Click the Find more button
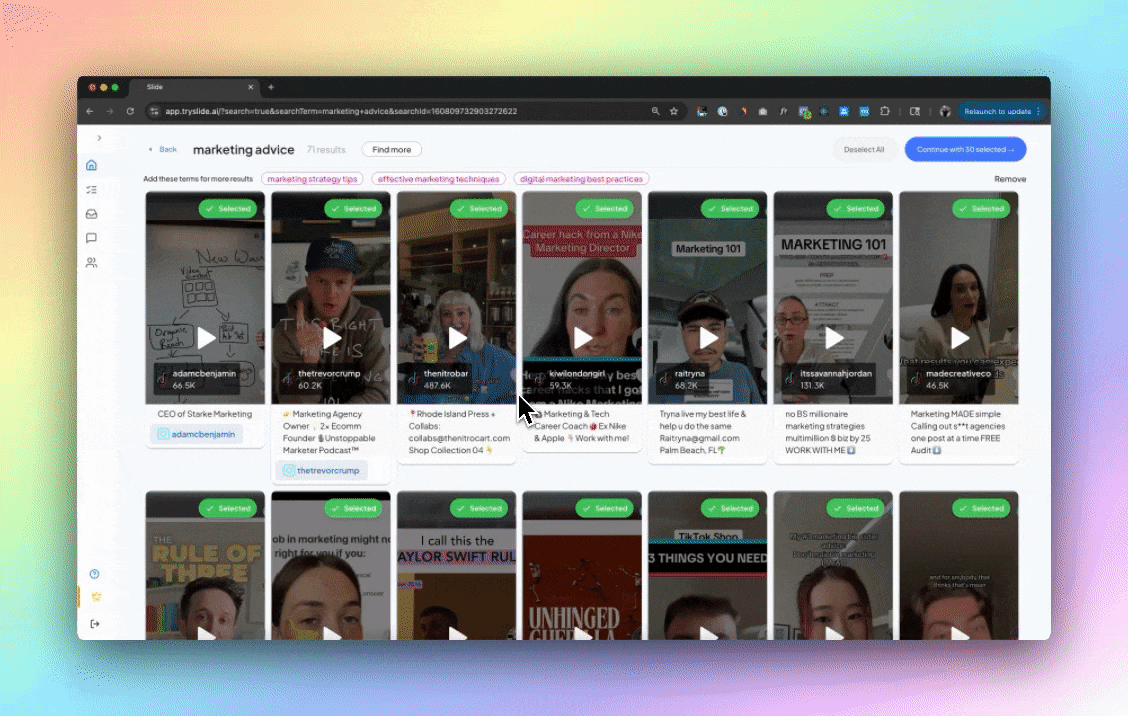The image size is (1128, 716). point(391,150)
